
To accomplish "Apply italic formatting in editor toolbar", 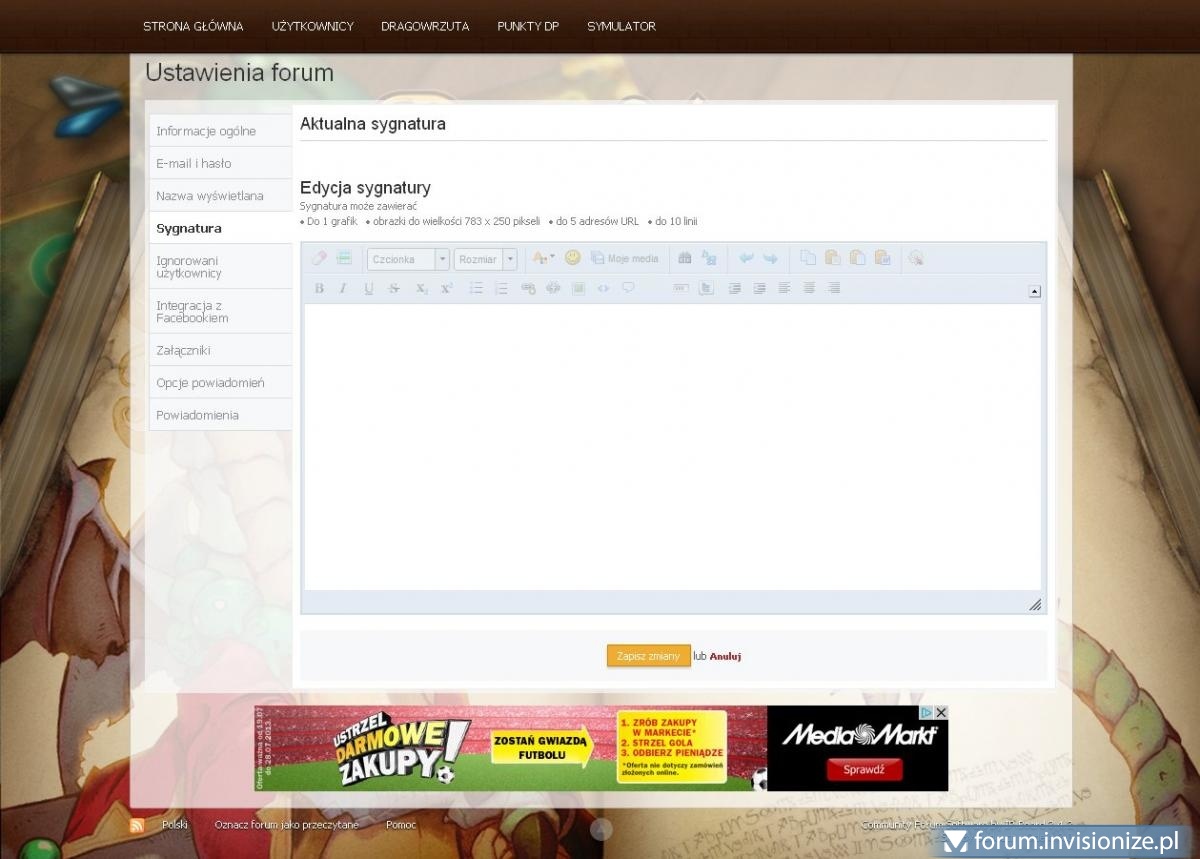I will pos(343,288).
